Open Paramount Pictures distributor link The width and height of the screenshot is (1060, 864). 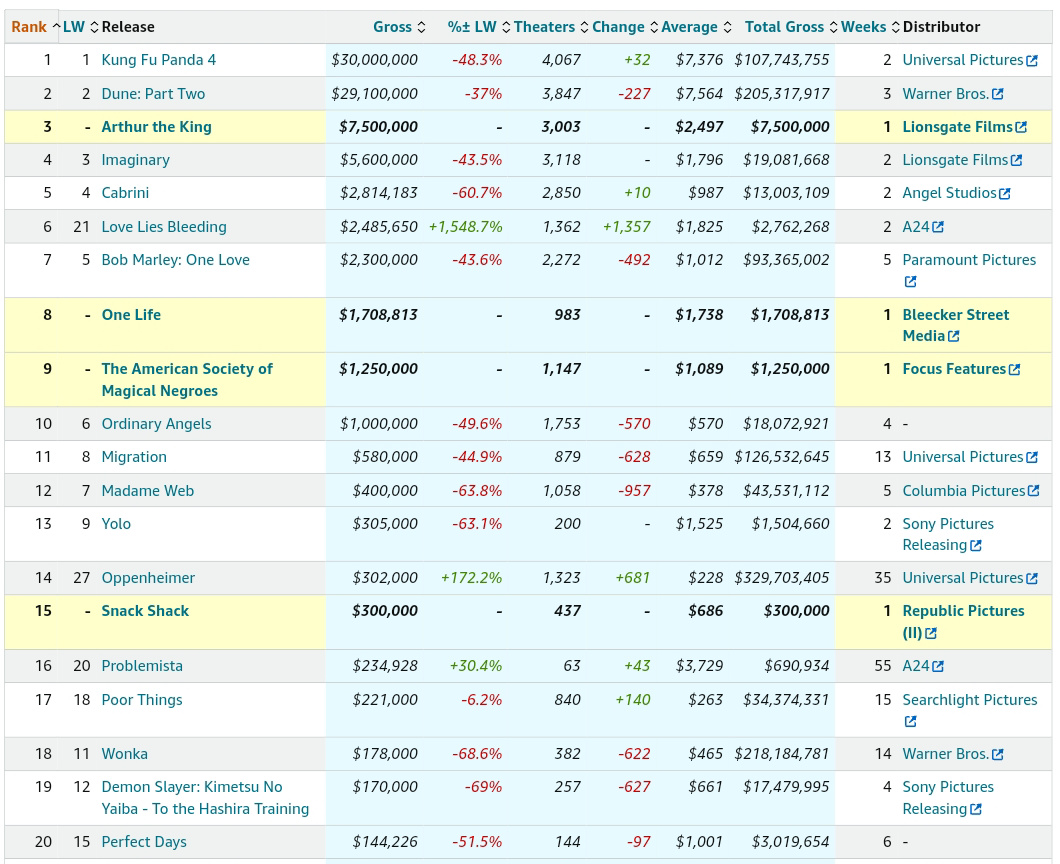coord(969,260)
